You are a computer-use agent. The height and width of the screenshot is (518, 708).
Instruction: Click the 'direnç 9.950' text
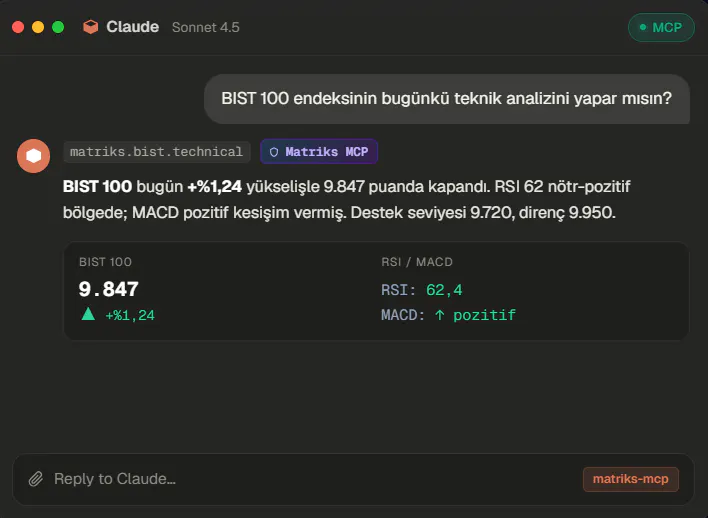567,213
